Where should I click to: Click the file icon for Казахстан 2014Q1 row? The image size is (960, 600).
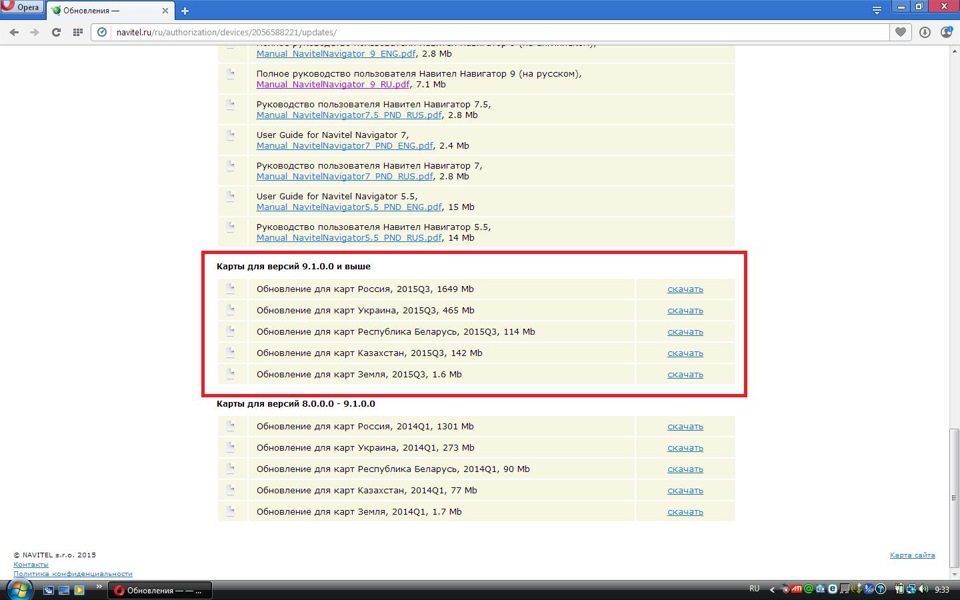[231, 490]
